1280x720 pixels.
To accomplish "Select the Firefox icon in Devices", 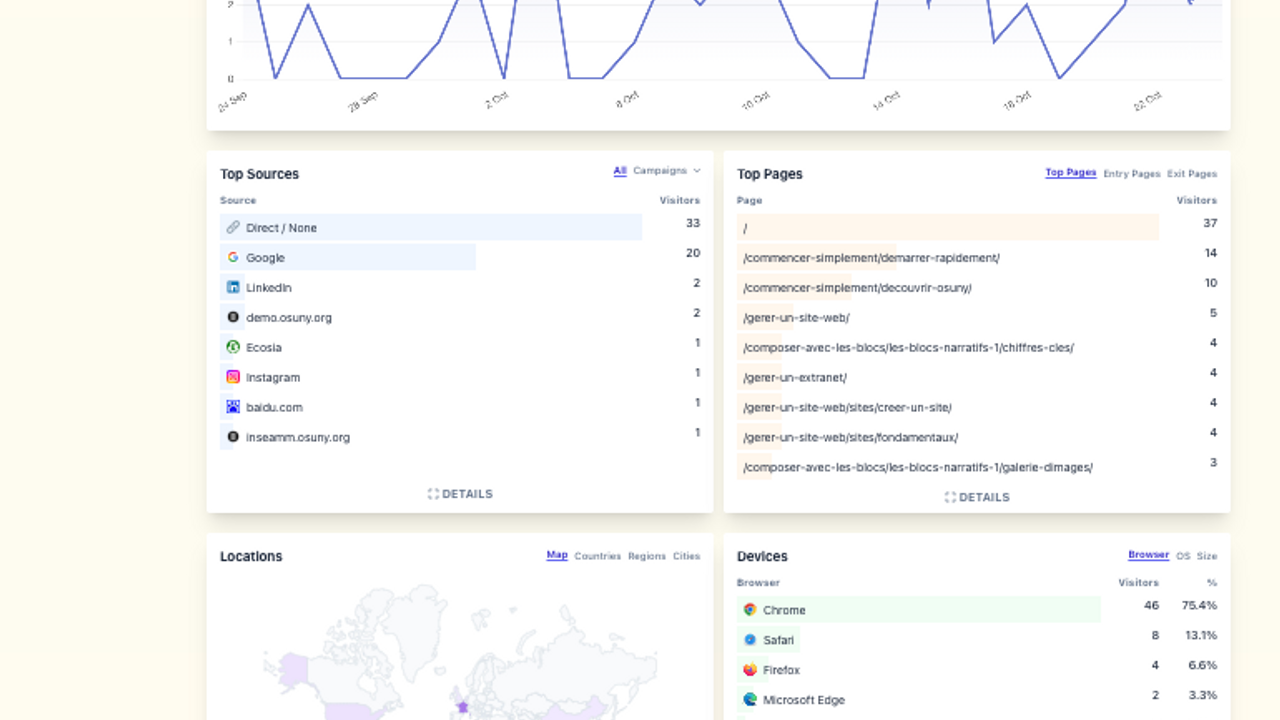I will 749,669.
